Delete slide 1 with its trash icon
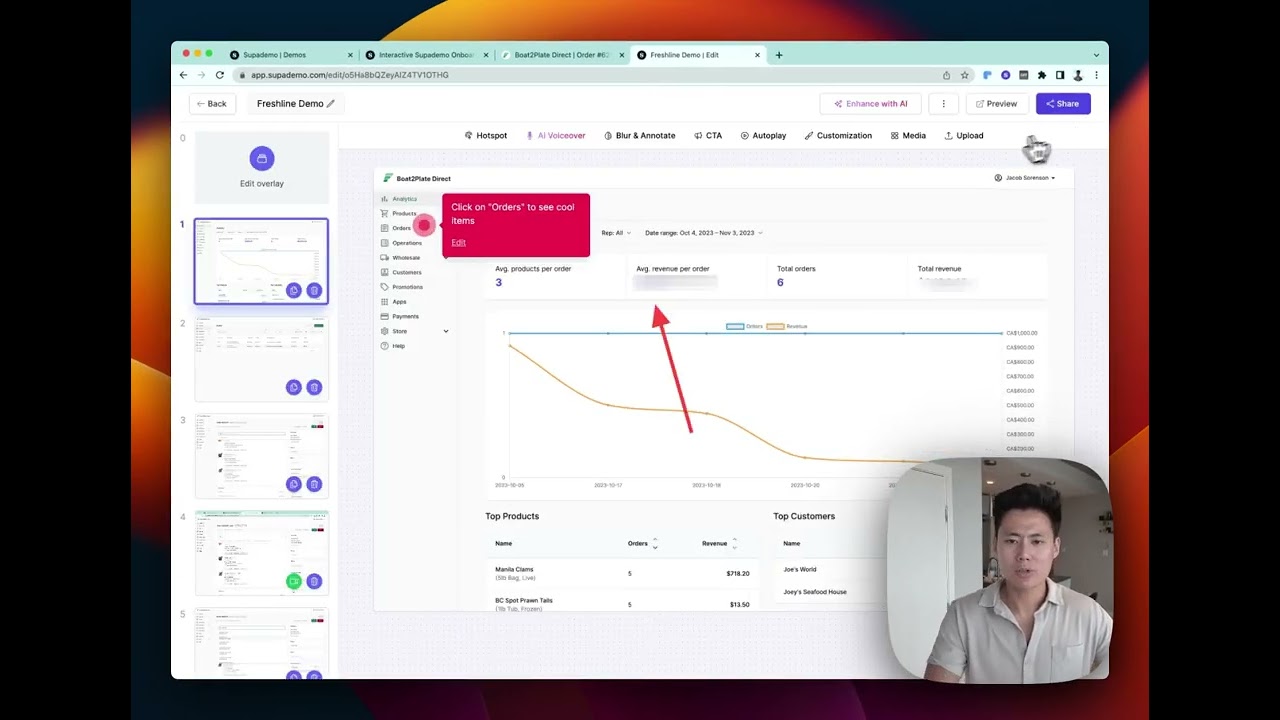1280x720 pixels. tap(314, 290)
